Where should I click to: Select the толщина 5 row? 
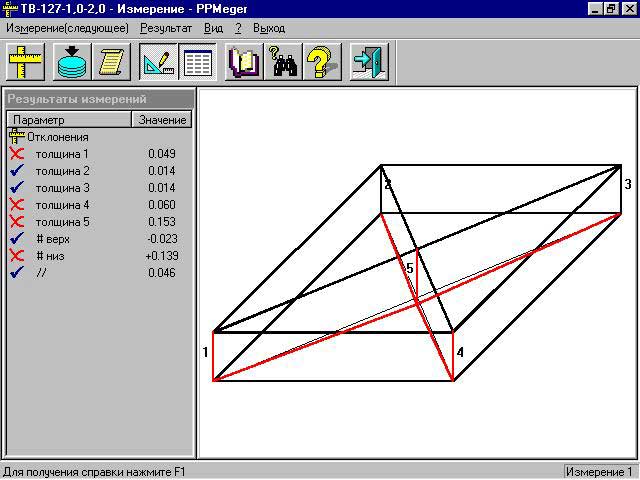click(100, 222)
